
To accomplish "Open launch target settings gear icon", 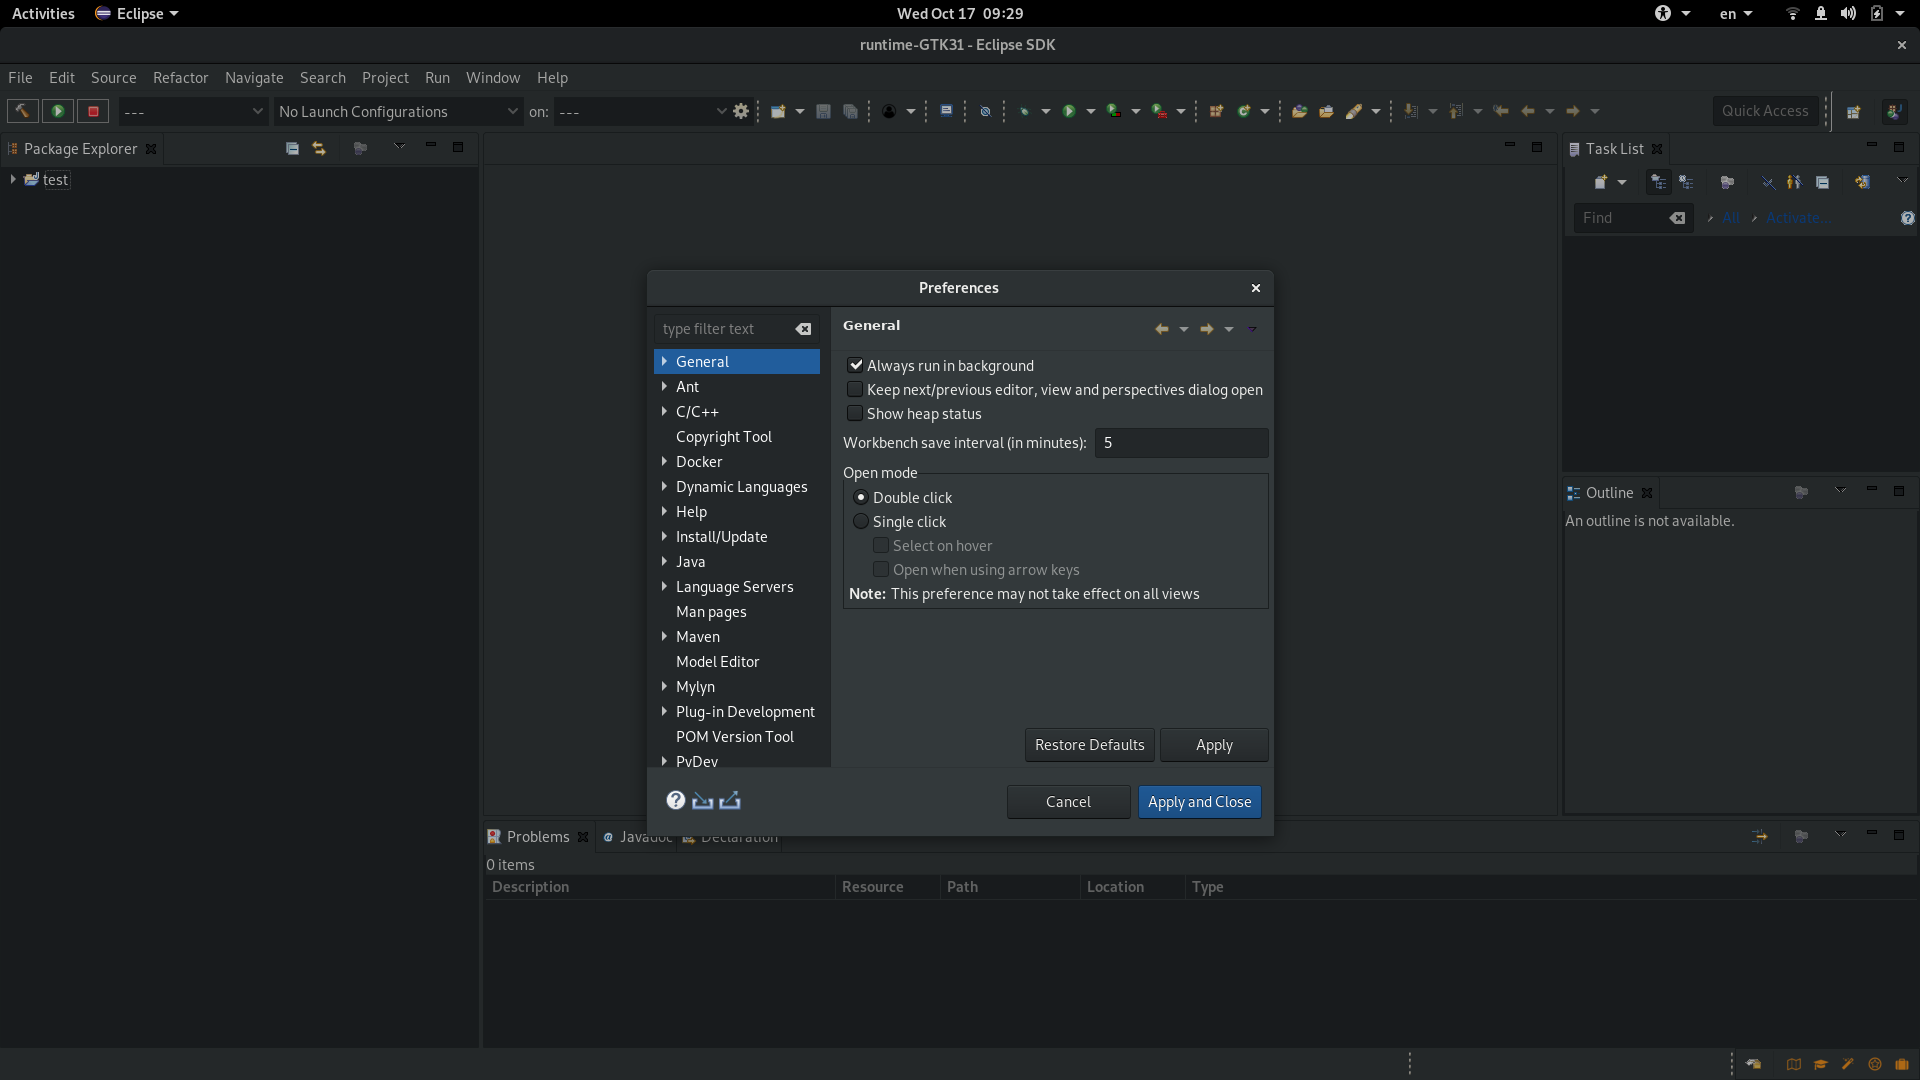I will pos(741,111).
